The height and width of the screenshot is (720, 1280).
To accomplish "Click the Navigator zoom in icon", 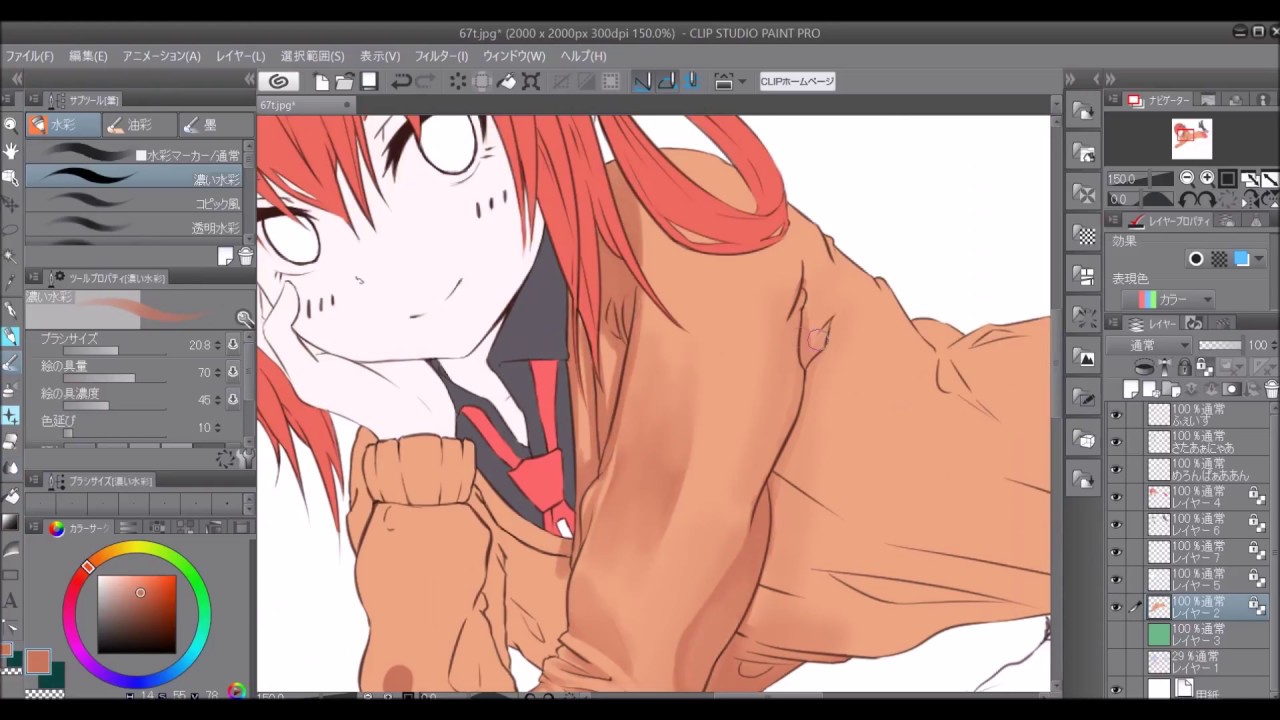I will 1207,179.
